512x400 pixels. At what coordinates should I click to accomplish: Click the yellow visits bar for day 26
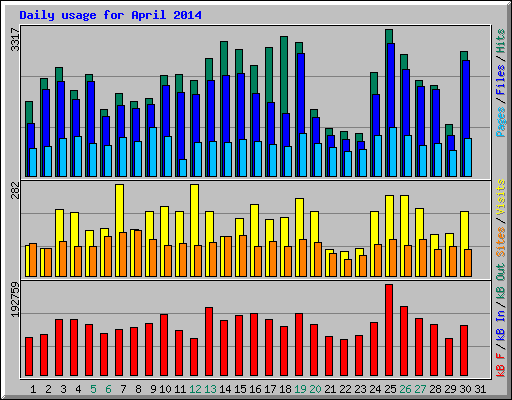(404, 220)
